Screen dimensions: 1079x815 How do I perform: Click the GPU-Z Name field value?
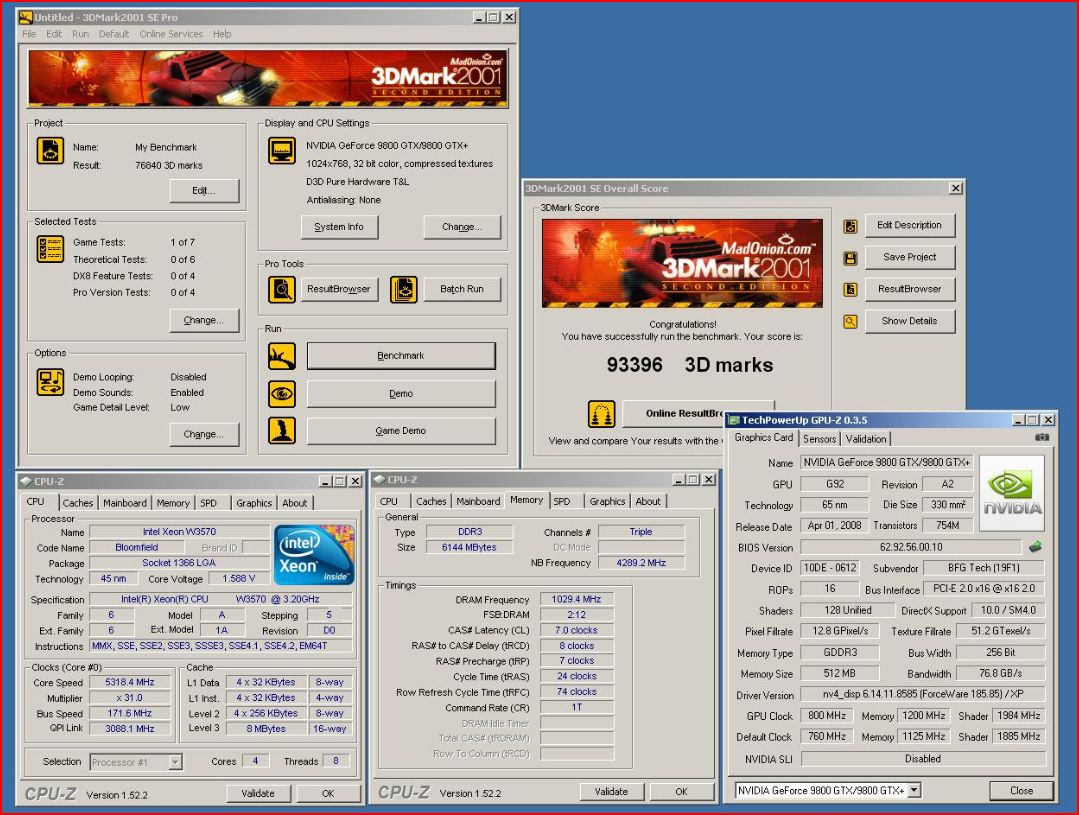coord(886,463)
